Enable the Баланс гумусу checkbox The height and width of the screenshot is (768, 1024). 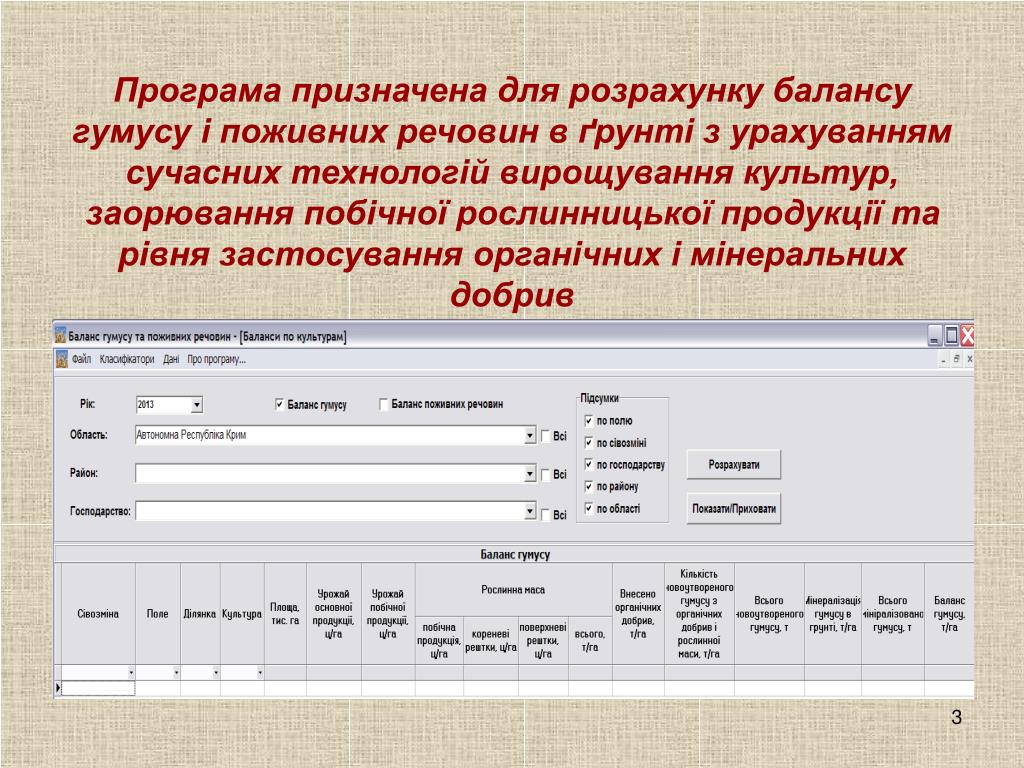click(x=280, y=405)
